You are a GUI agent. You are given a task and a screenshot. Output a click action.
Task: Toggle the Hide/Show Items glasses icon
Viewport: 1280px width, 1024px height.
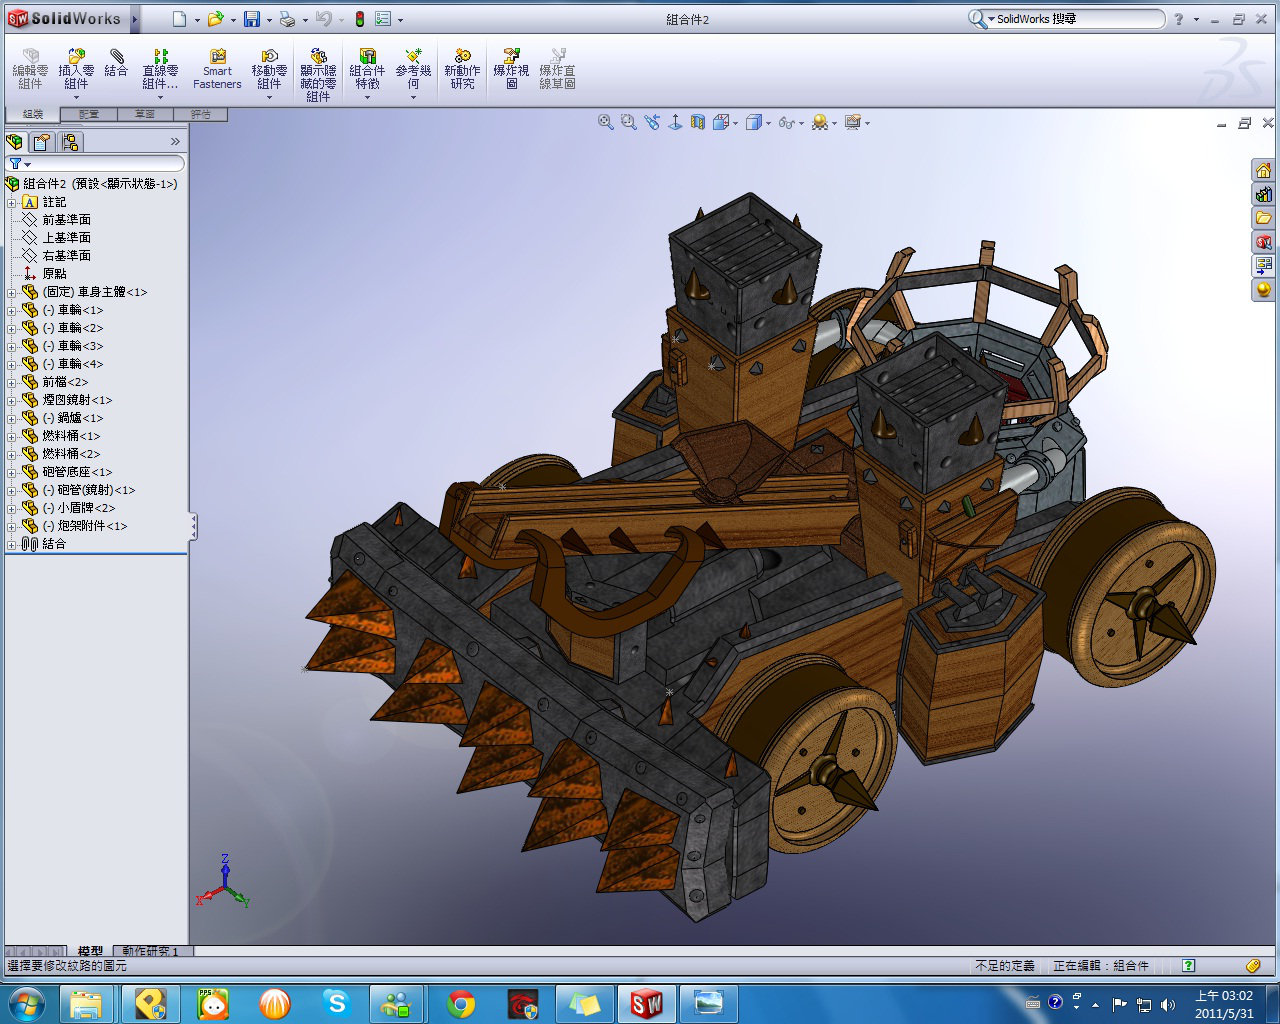tap(786, 123)
